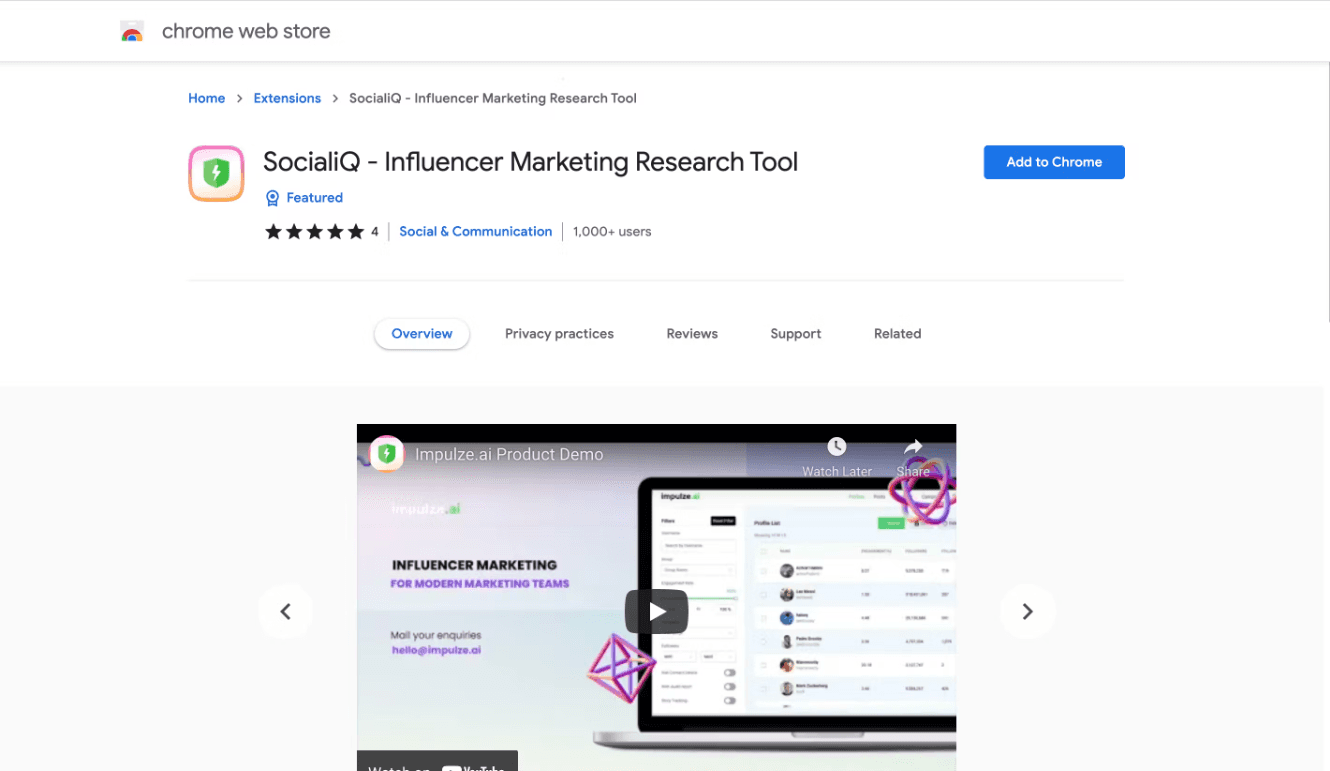The height and width of the screenshot is (771, 1330).
Task: Switch to the Privacy practices tab
Action: point(559,334)
